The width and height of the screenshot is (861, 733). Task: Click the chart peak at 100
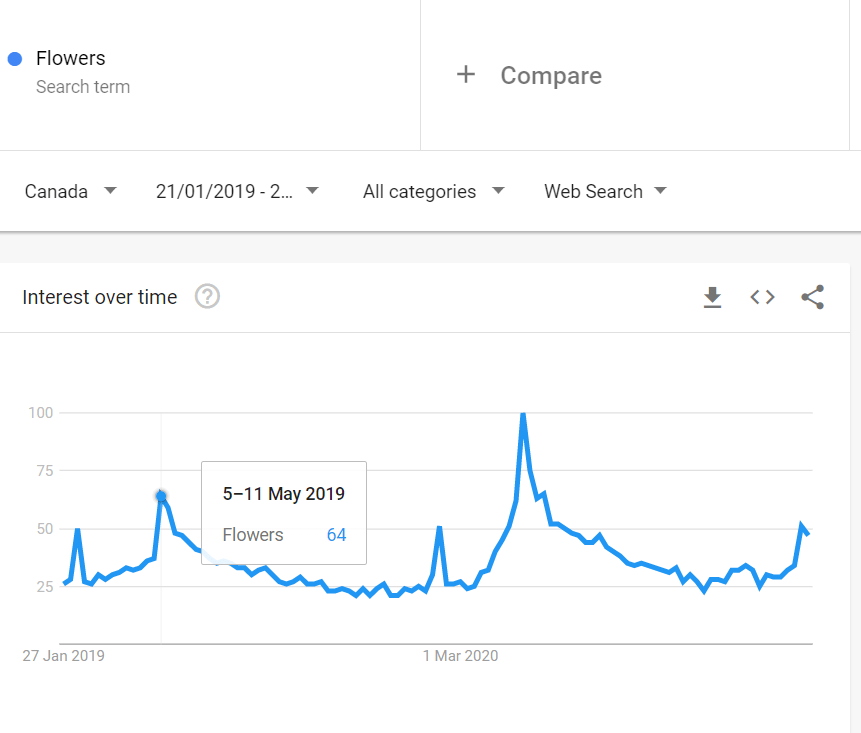522,414
